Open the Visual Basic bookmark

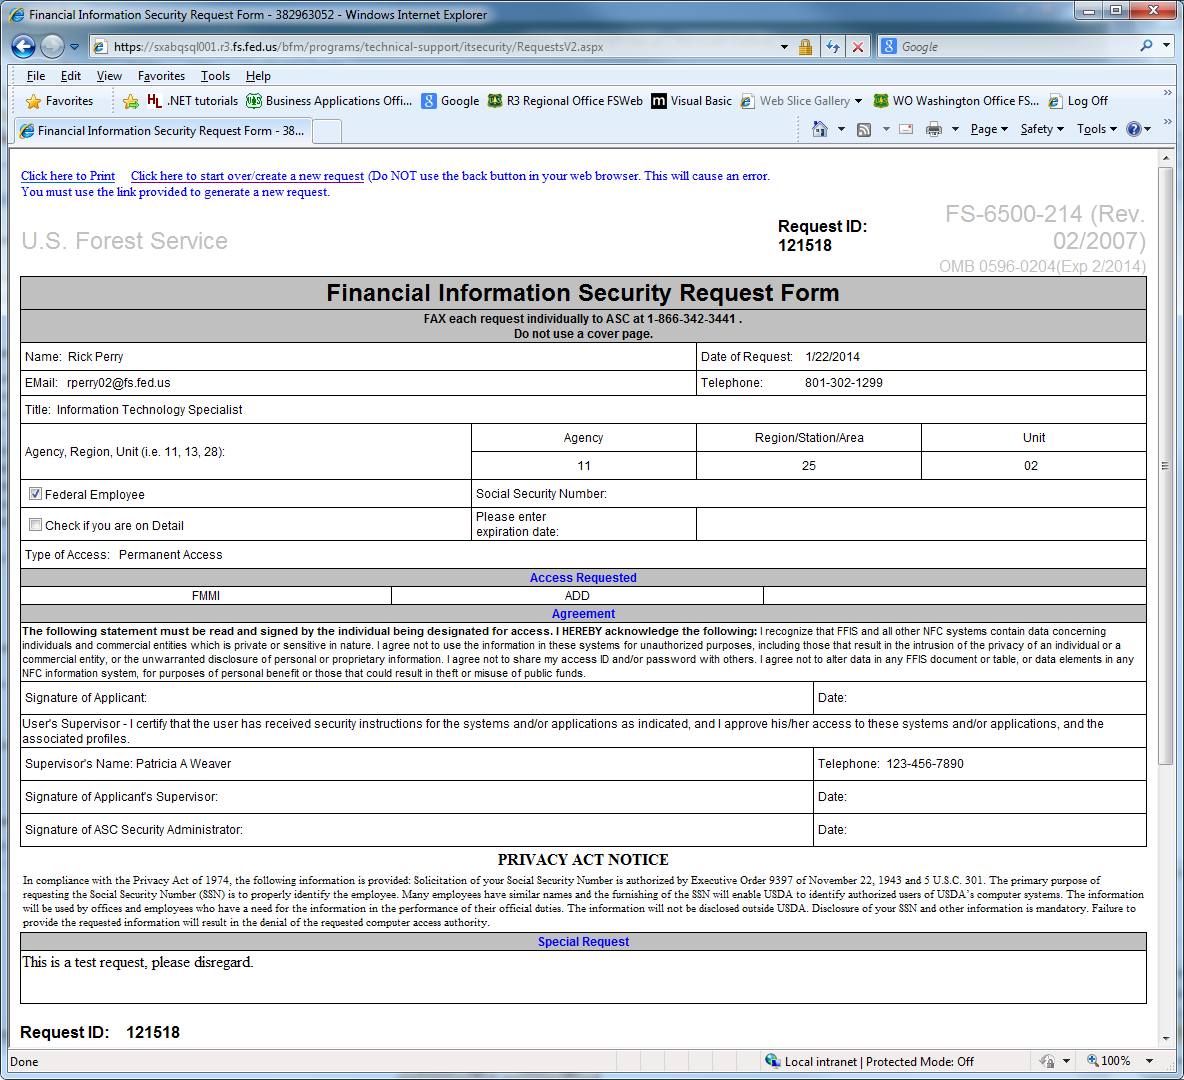[x=692, y=101]
